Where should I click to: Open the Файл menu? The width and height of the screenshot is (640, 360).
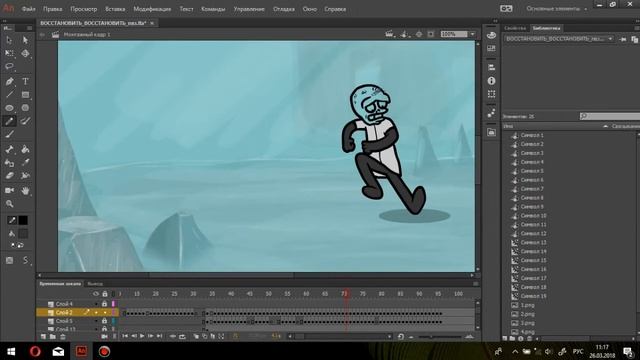pos(28,9)
